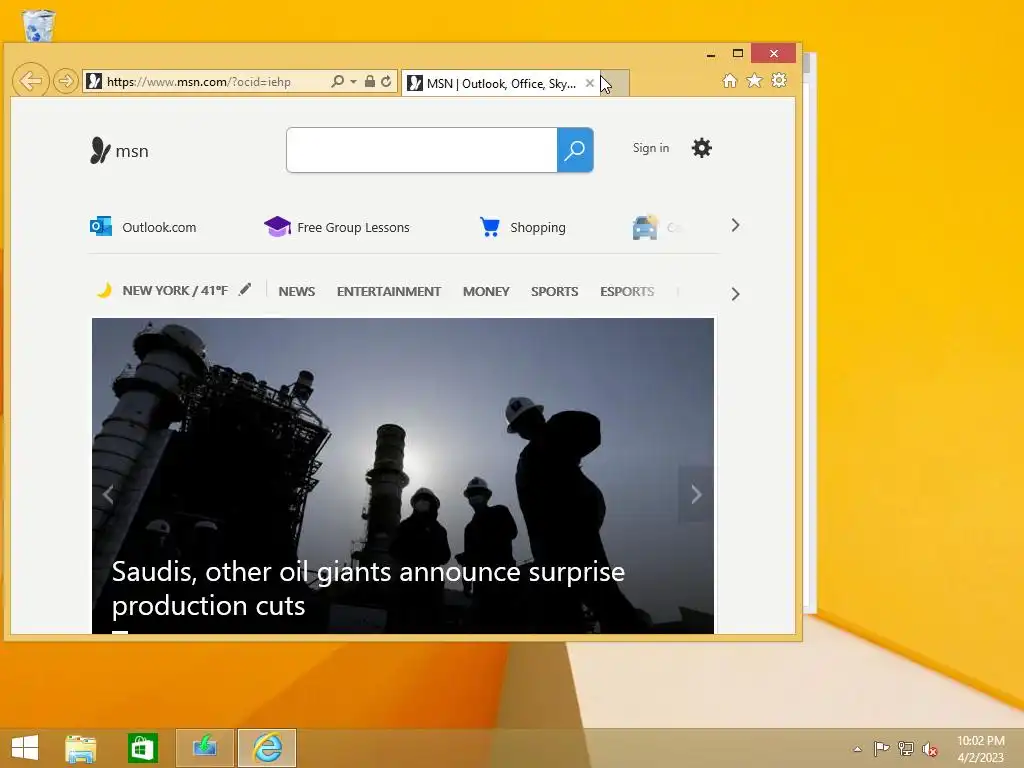Open the clock showing 10:02 PM

pyautogui.click(x=980, y=749)
